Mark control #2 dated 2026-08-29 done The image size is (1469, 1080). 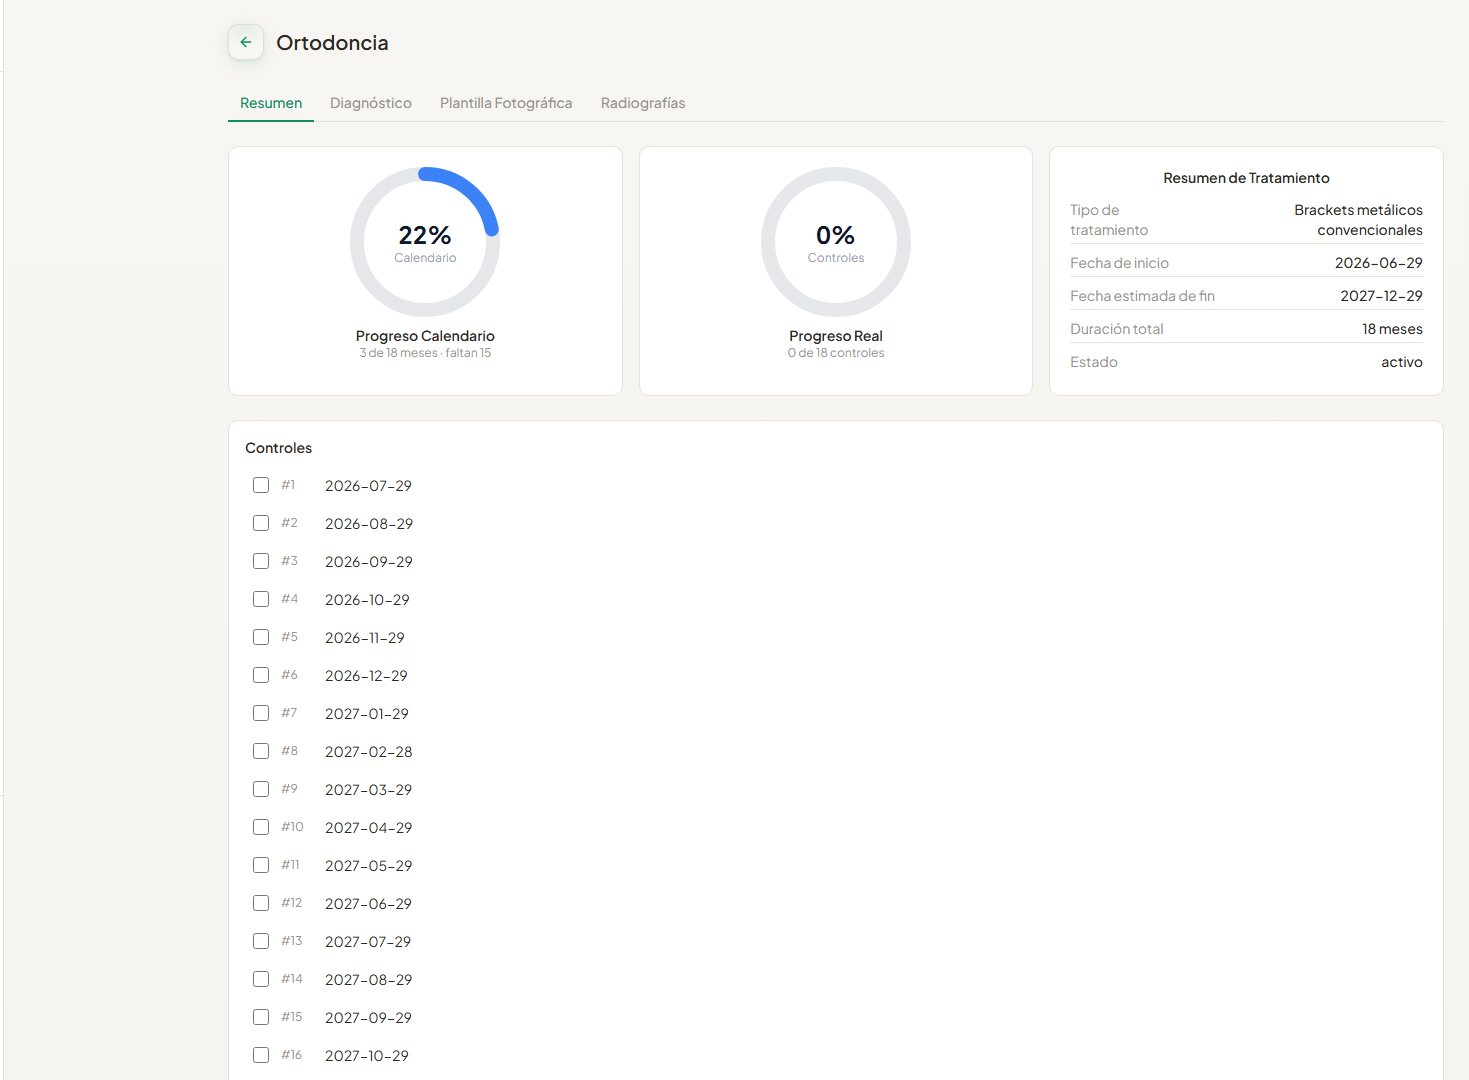(x=261, y=523)
